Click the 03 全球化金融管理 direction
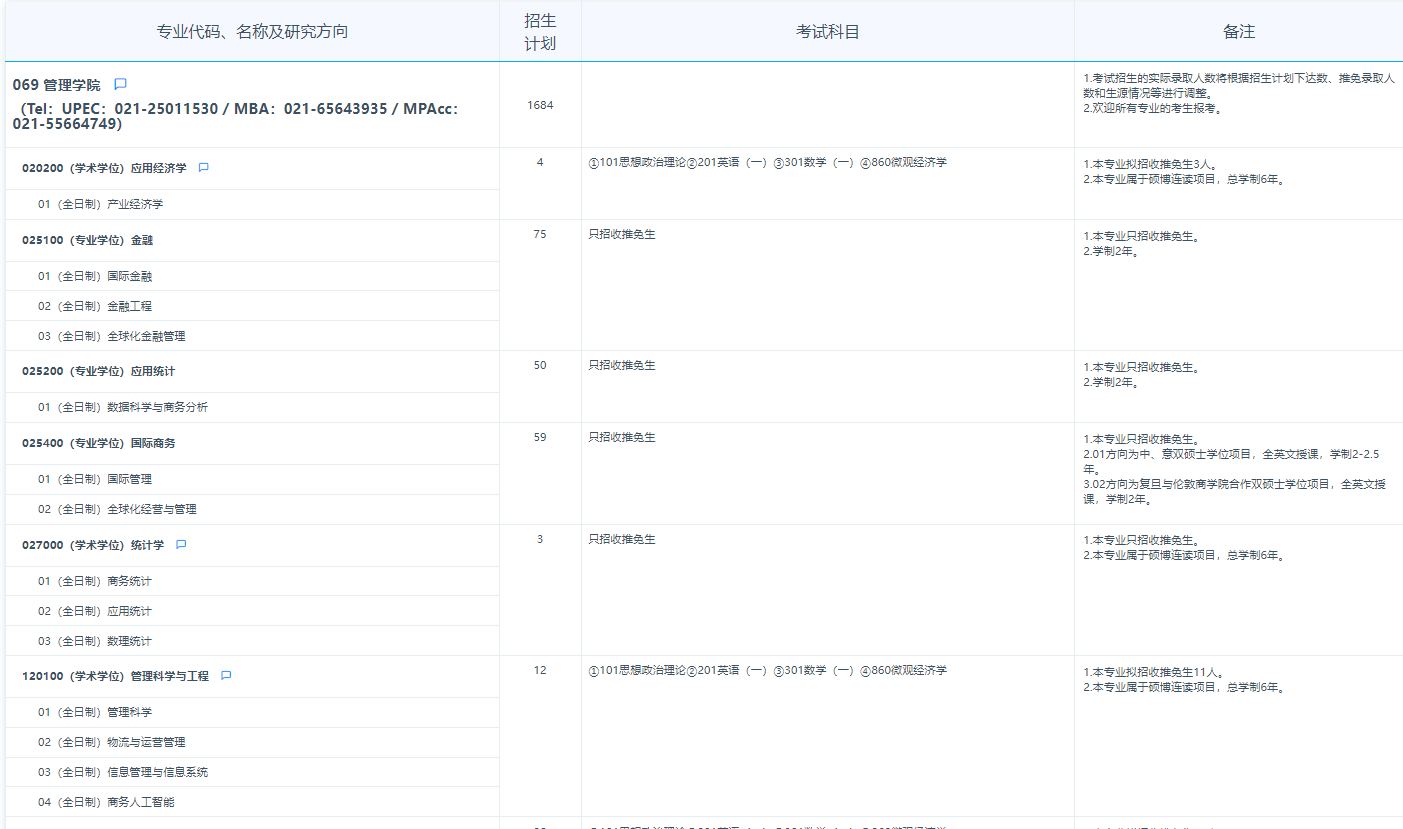The height and width of the screenshot is (829, 1403). [111, 336]
